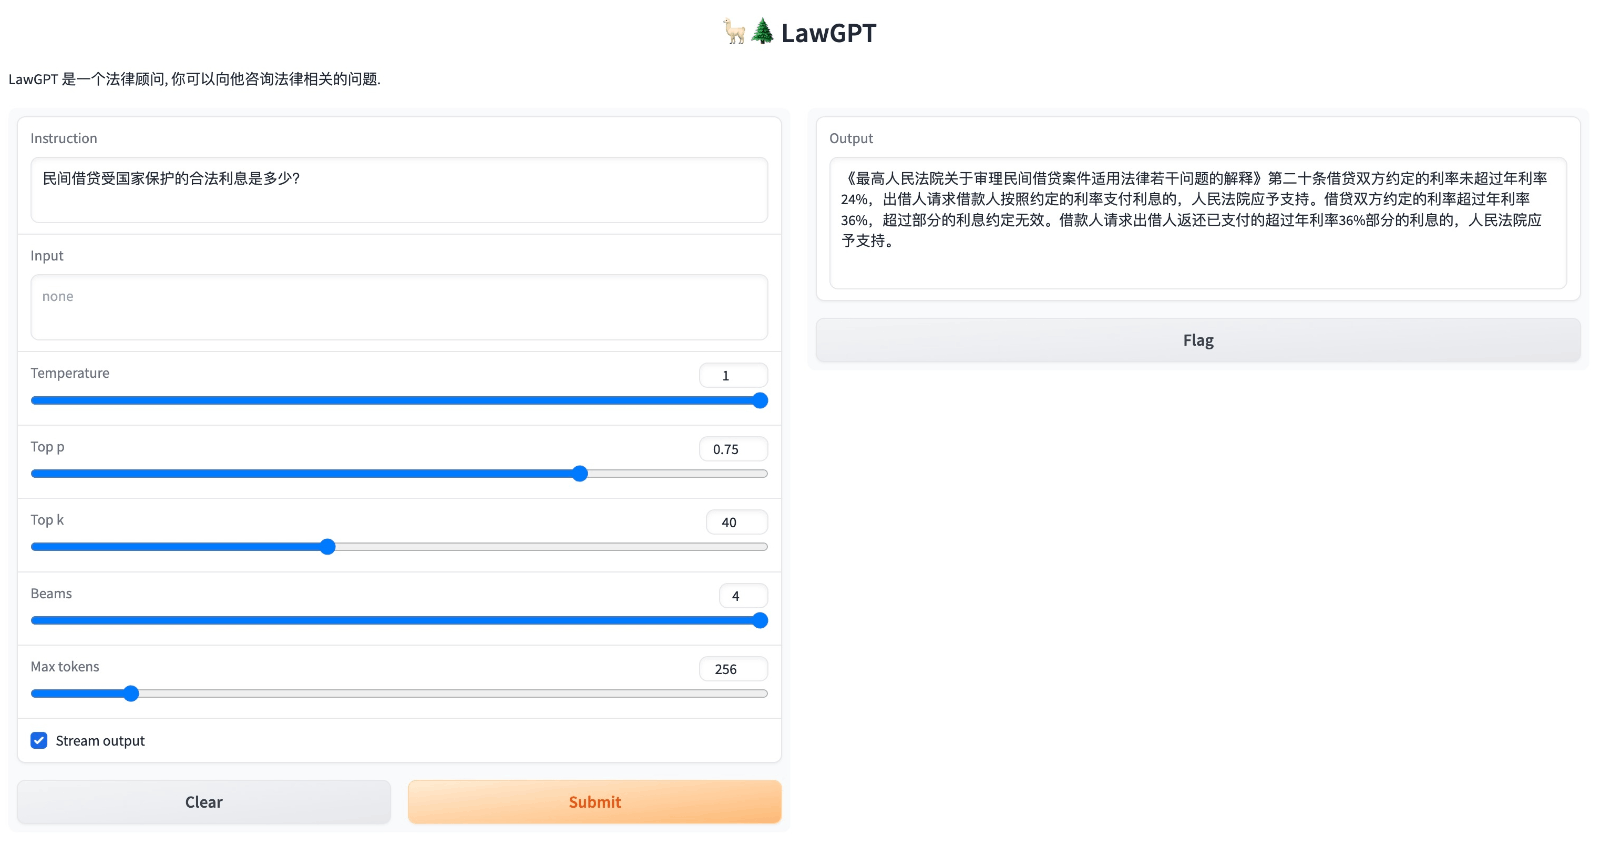This screenshot has height=864, width=1600.
Task: Click the LawGPT description sentence
Action: pyautogui.click(x=195, y=79)
